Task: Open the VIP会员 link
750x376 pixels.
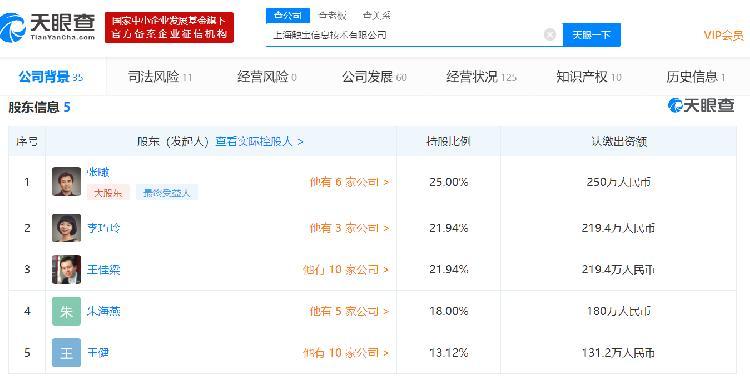Action: point(723,35)
